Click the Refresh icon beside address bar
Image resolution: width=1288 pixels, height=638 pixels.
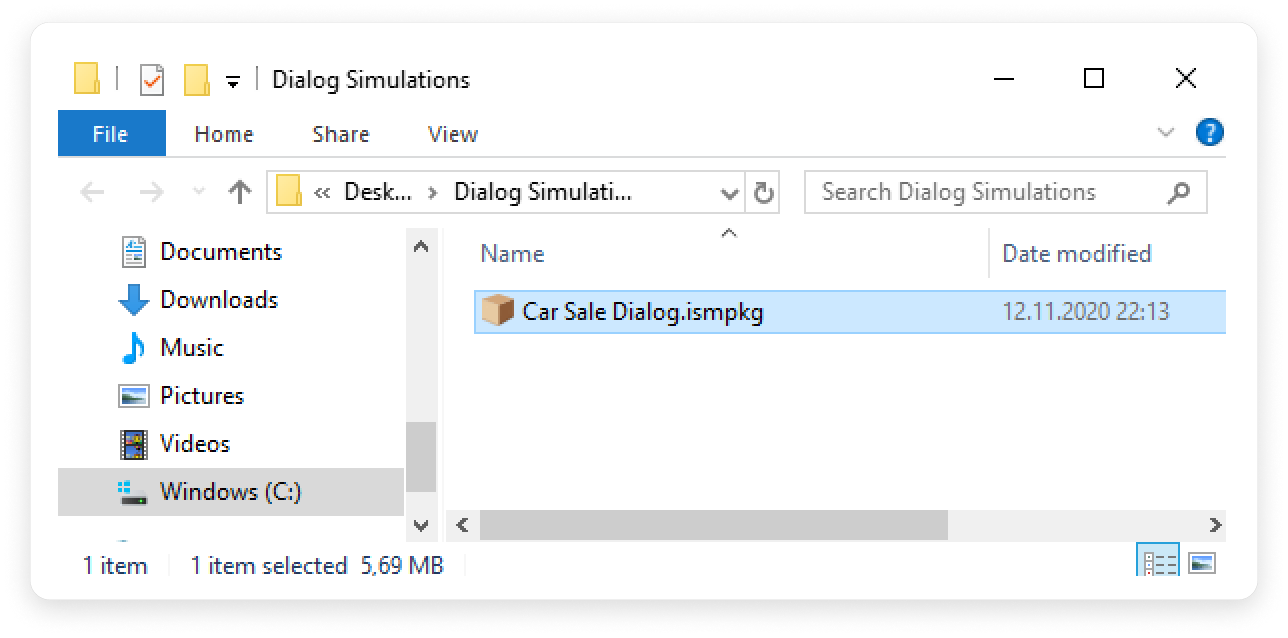tap(764, 193)
